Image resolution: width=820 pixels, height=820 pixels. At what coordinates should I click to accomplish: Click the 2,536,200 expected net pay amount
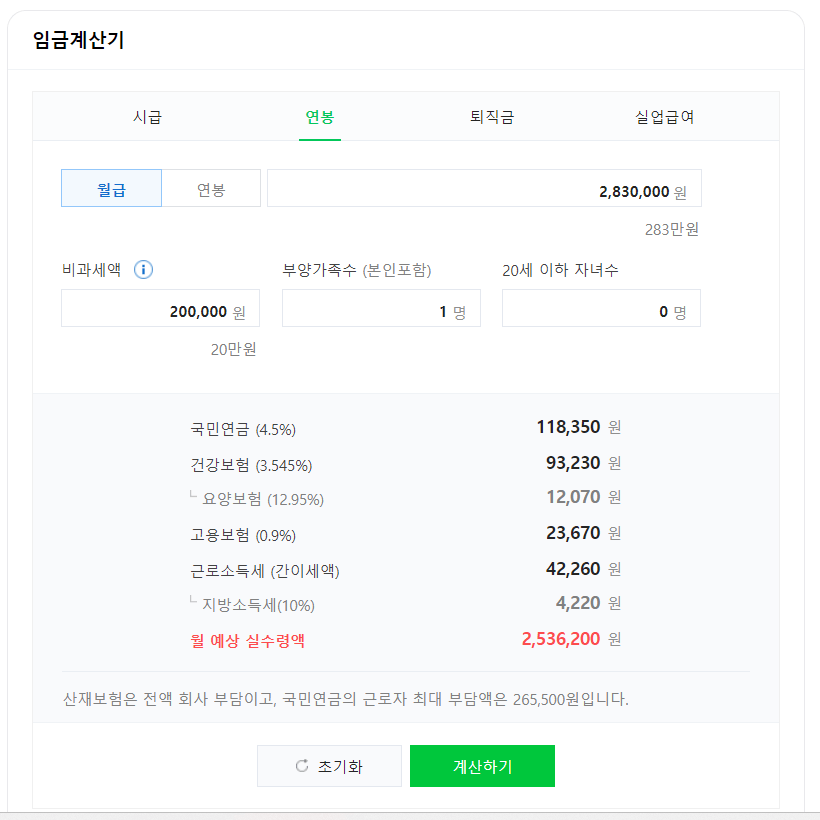561,639
